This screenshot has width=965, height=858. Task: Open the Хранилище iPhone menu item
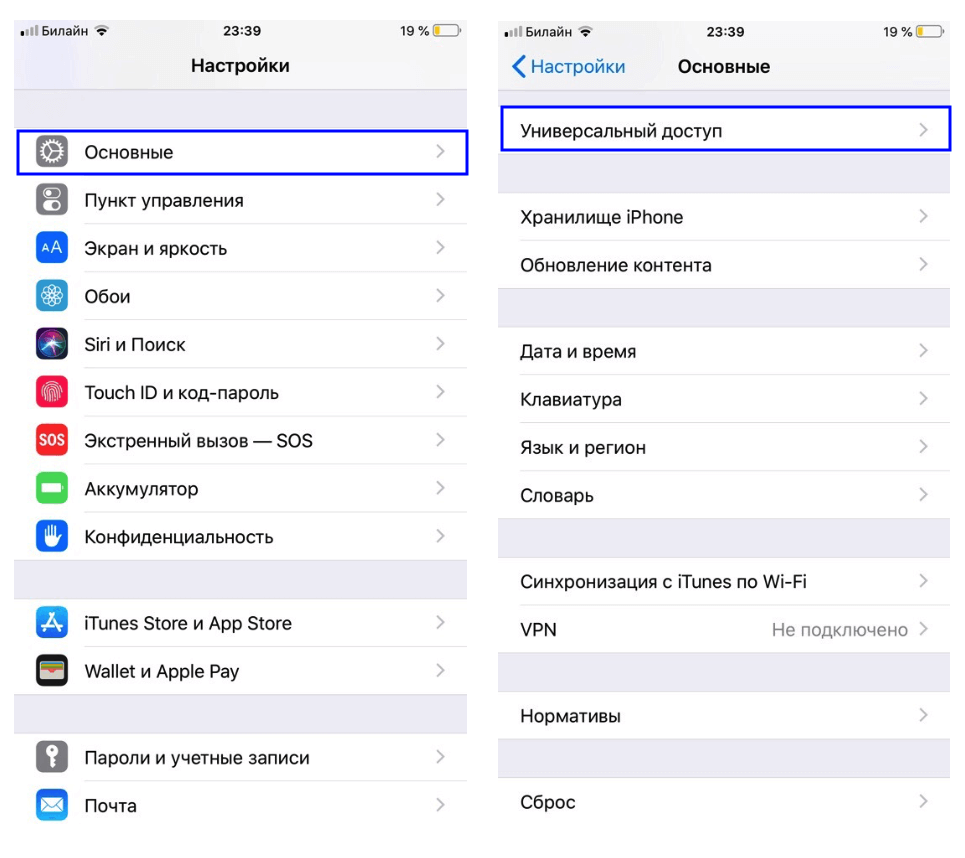point(724,217)
